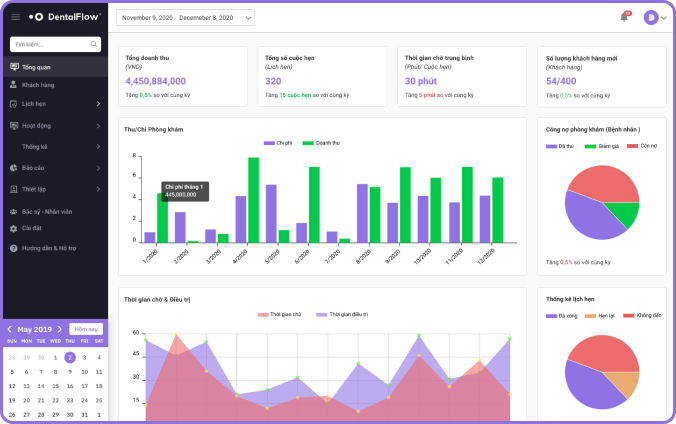
Task: Click the Cài đặt gear icon
Action: click(x=13, y=229)
